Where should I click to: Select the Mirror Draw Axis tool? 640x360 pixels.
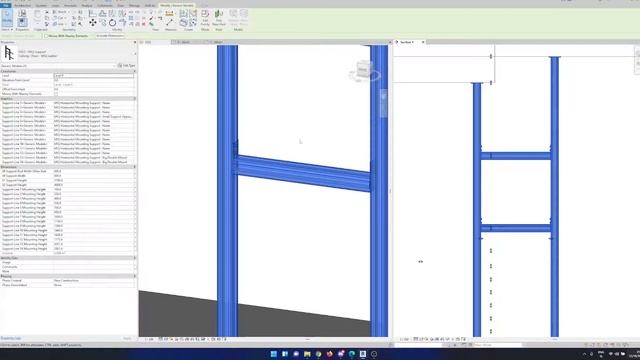tap(122, 13)
